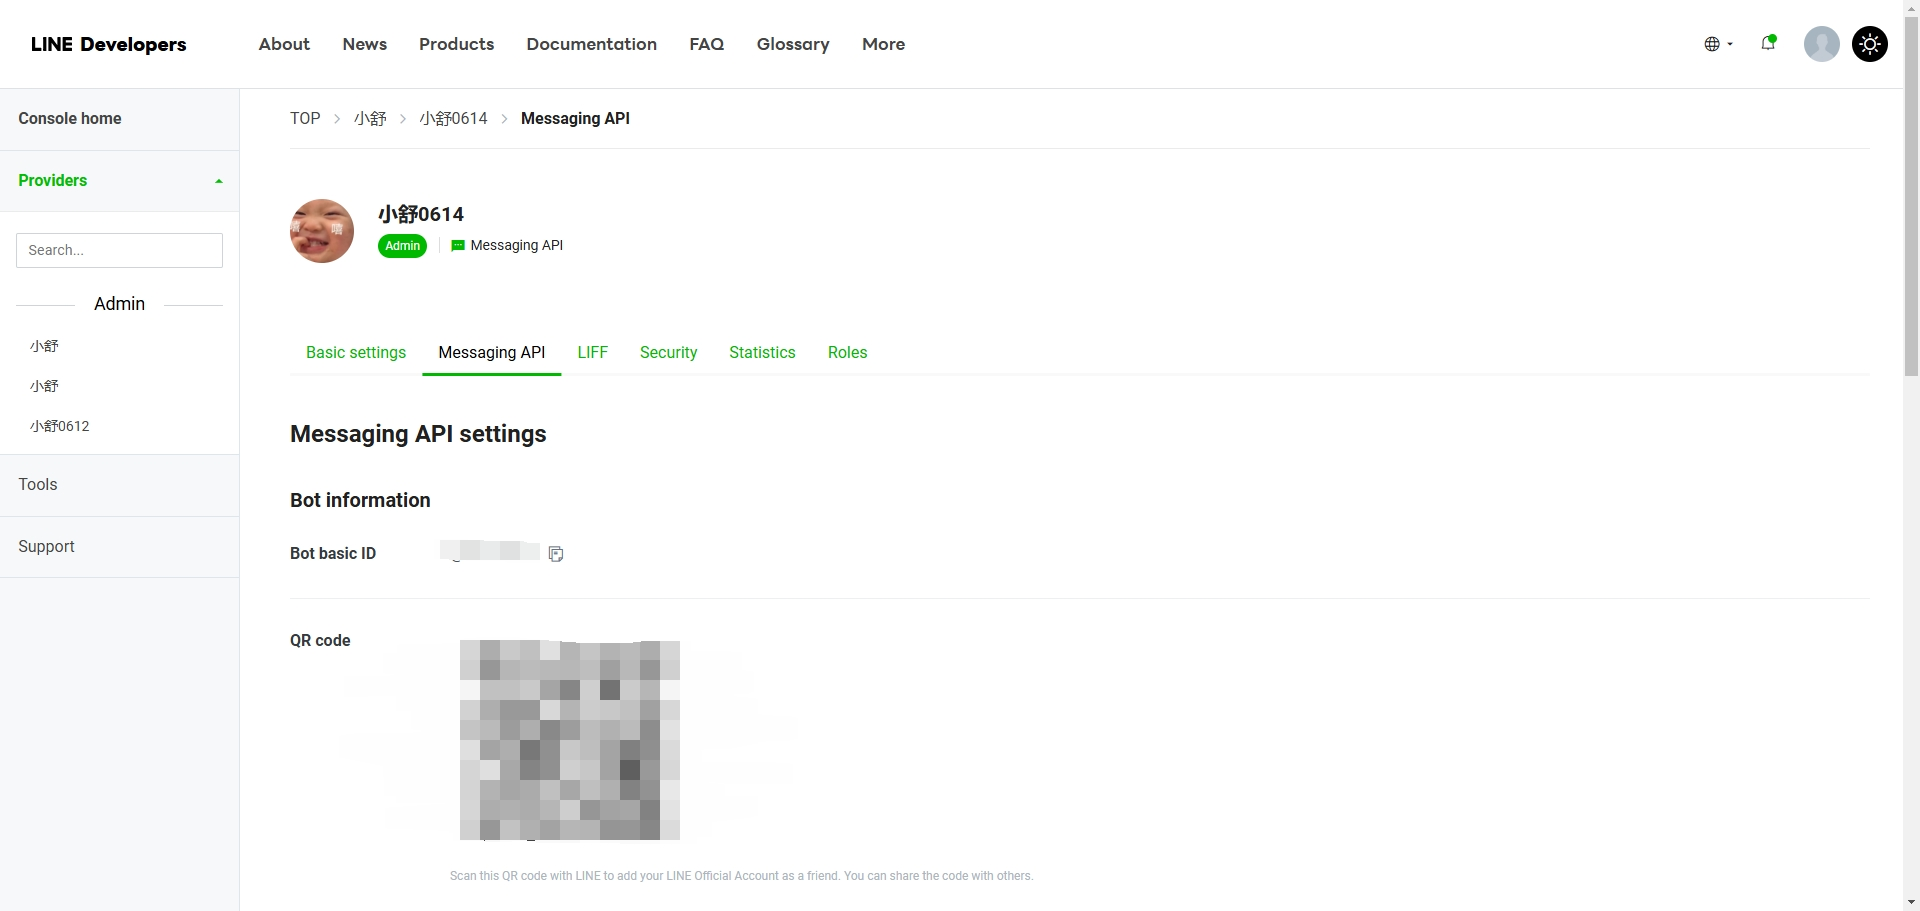
Task: Click TOP in the breadcrumb
Action: pos(305,118)
